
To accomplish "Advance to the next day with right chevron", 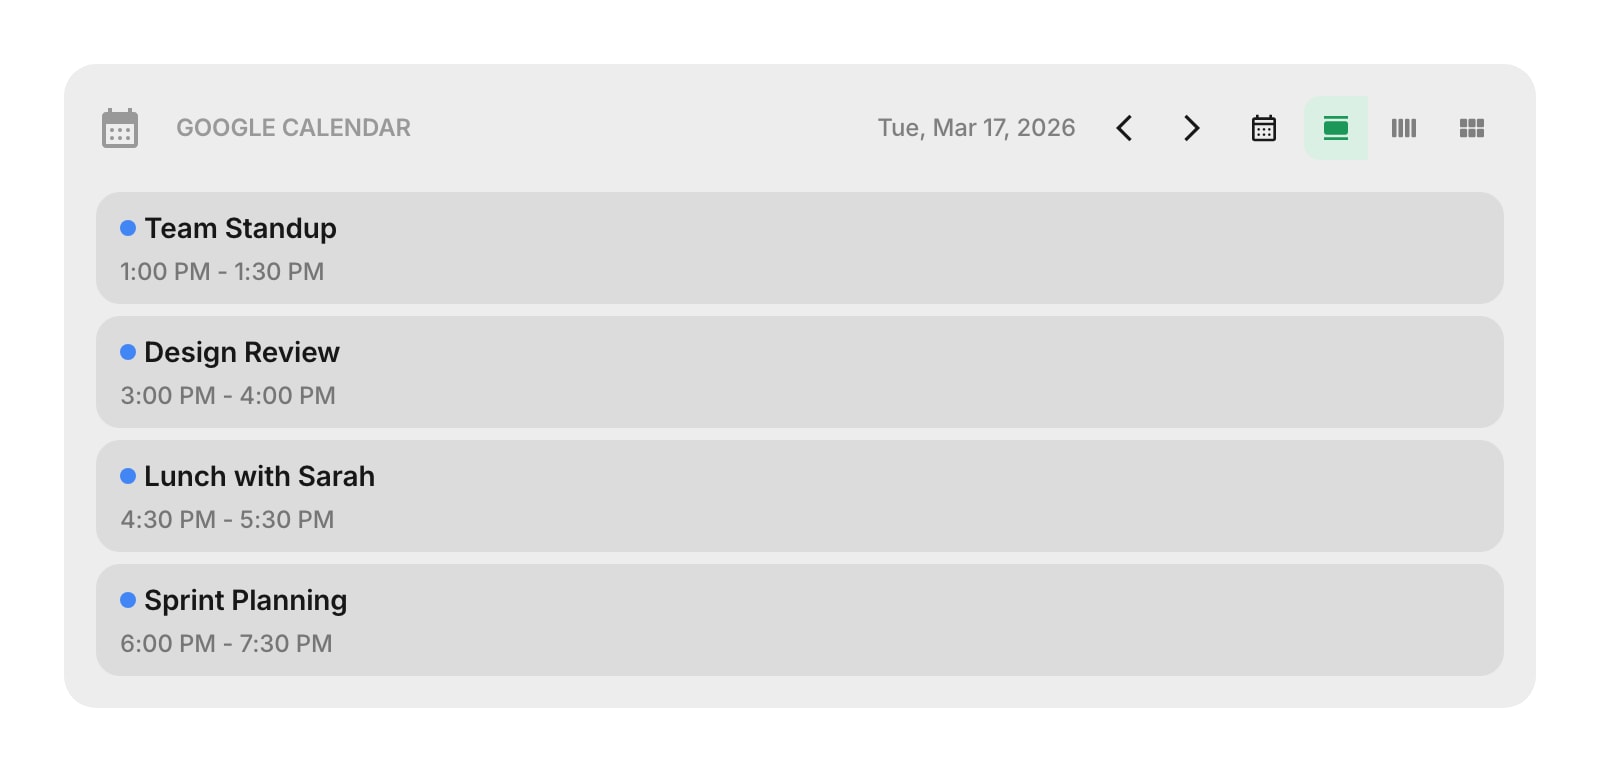I will [1190, 127].
